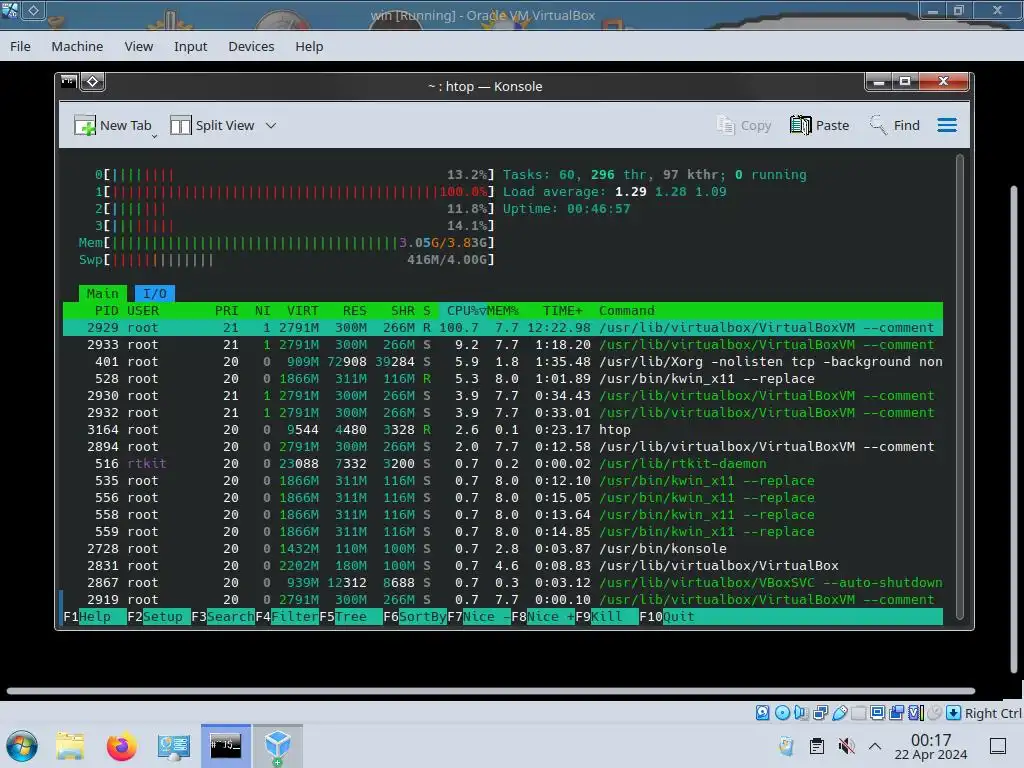Unmute the volume tray icon

846,746
